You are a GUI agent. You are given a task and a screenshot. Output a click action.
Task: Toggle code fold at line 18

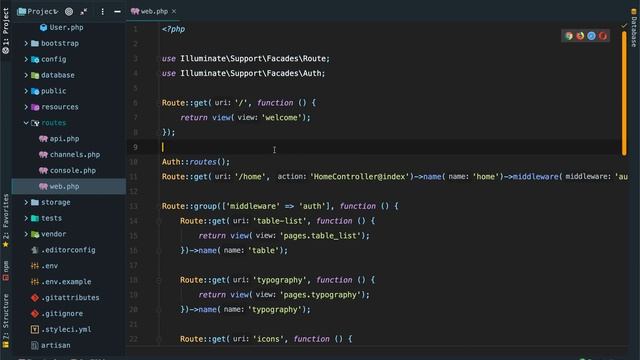click(159, 280)
